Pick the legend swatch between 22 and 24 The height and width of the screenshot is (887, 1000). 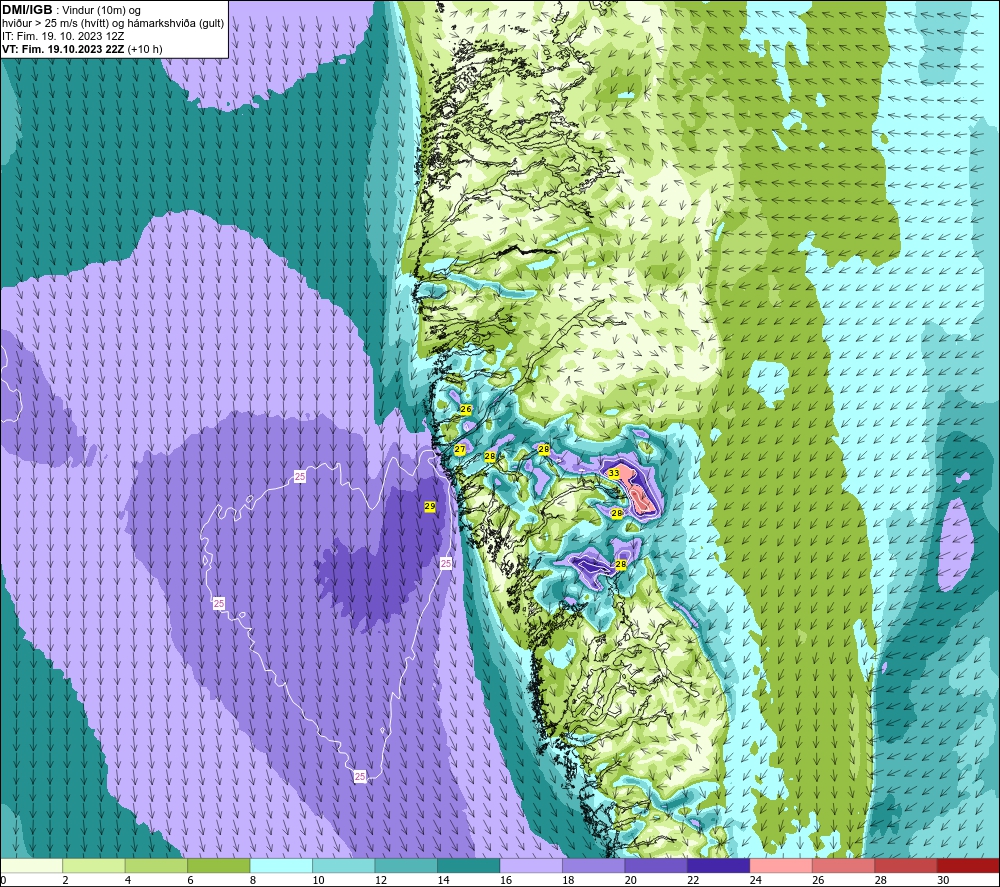point(719,865)
